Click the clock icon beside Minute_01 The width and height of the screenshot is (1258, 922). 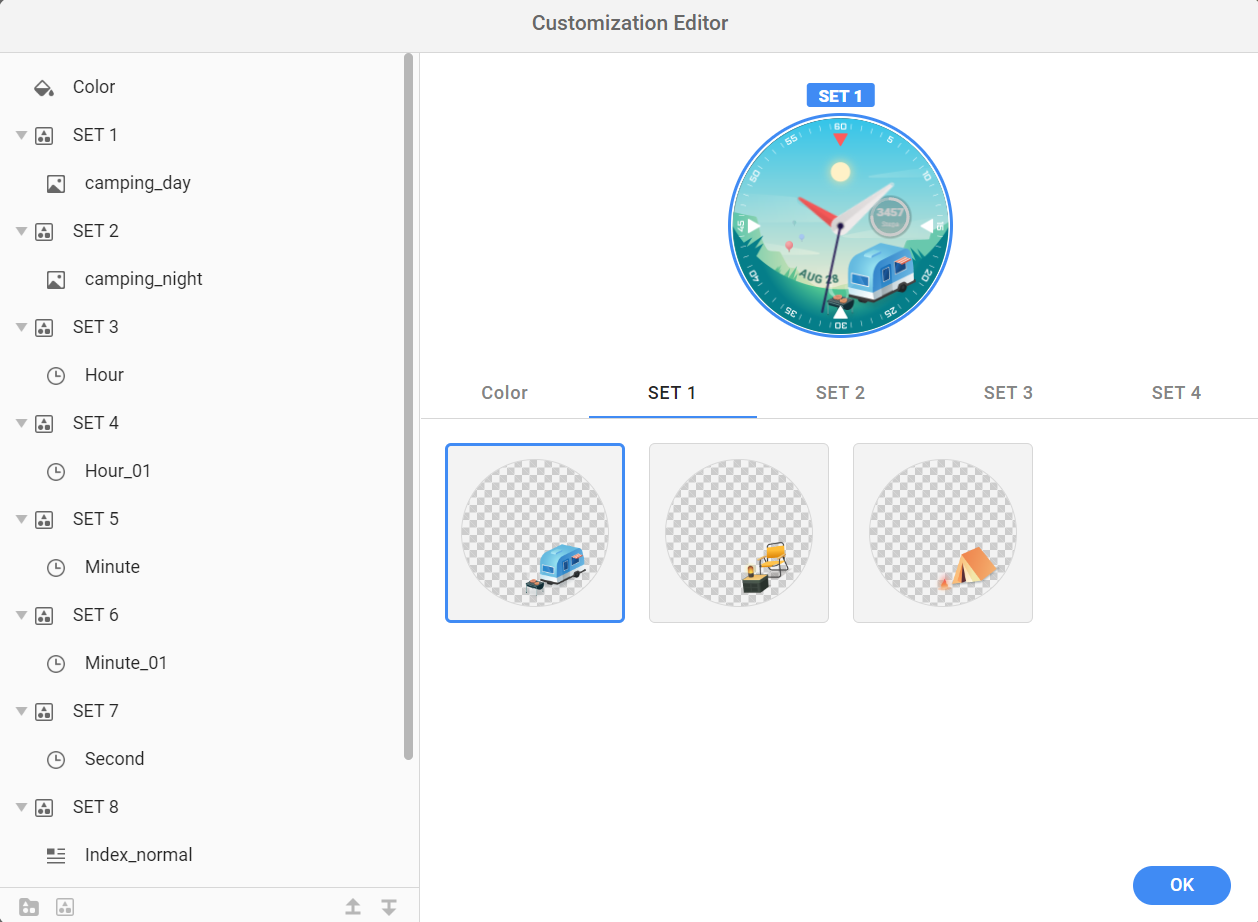56,663
